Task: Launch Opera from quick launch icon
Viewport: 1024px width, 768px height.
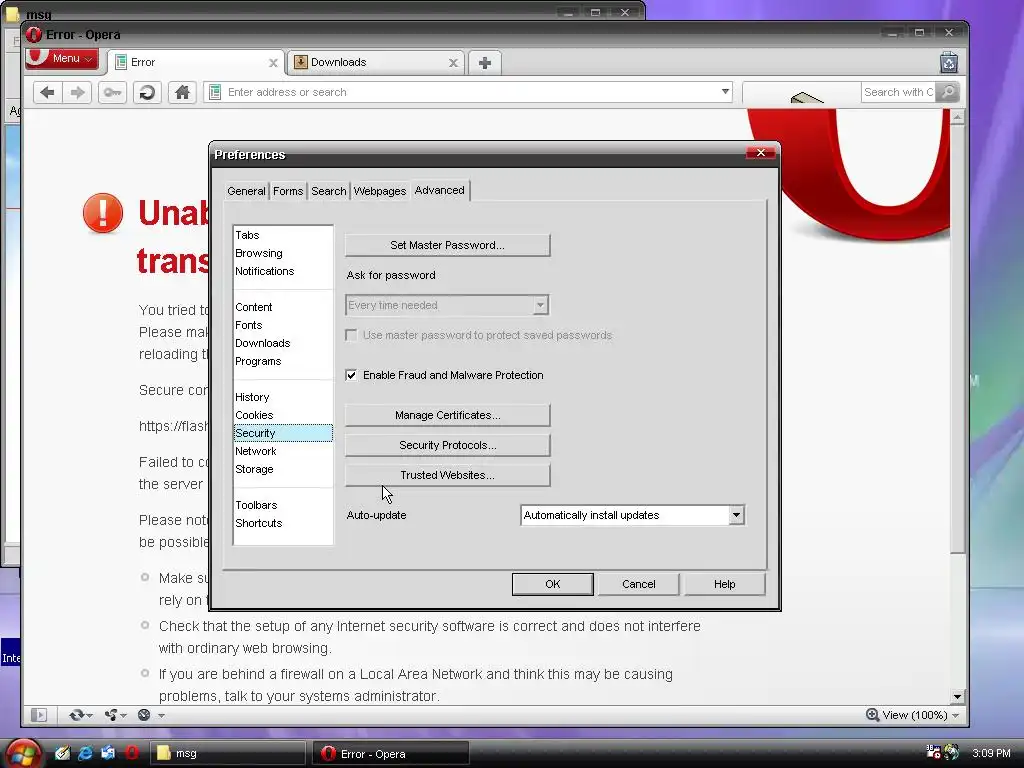Action: click(x=132, y=753)
